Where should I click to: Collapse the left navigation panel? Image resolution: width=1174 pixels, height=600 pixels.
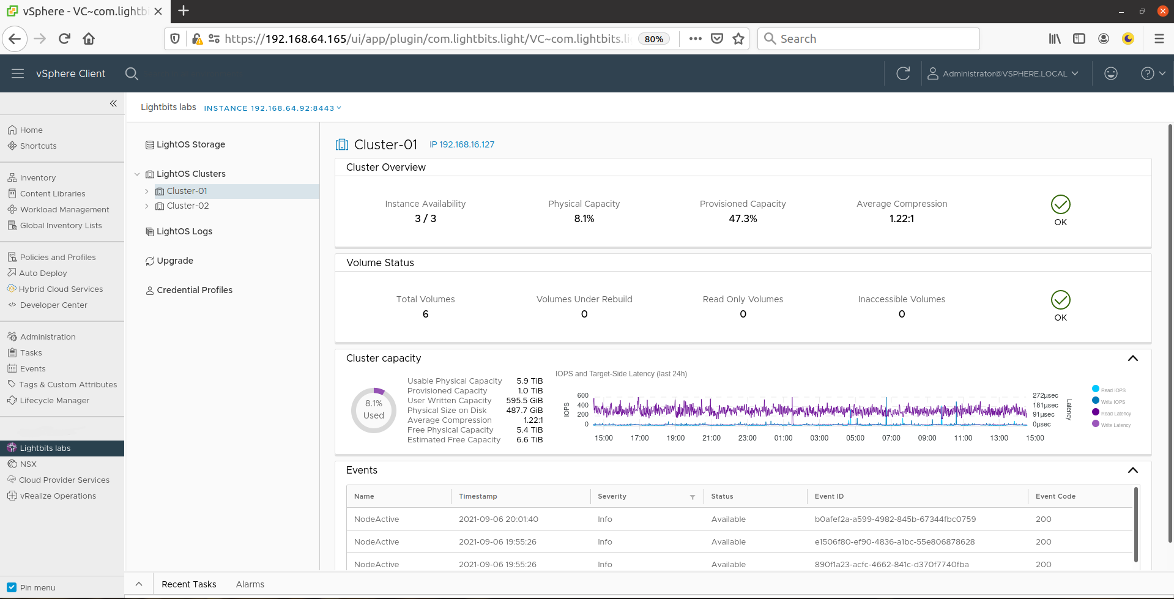pyautogui.click(x=113, y=104)
